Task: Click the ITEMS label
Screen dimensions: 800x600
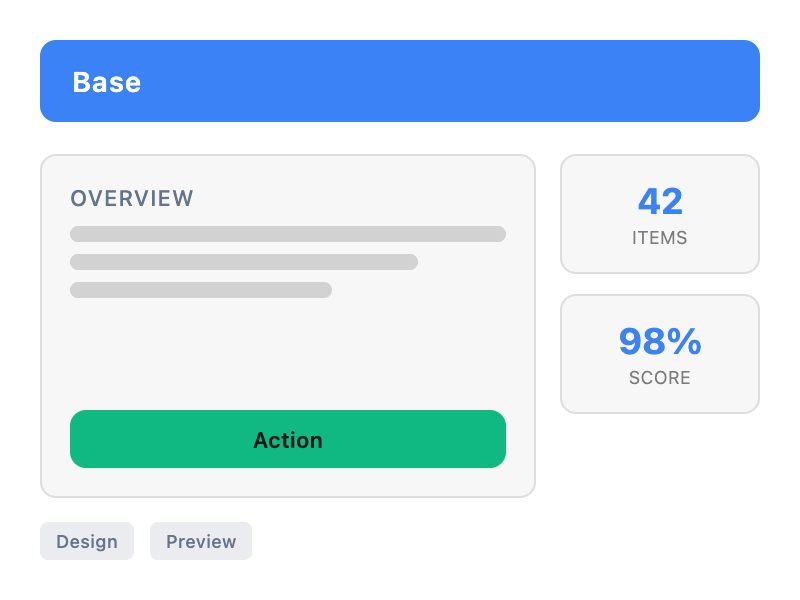Action: (x=660, y=238)
